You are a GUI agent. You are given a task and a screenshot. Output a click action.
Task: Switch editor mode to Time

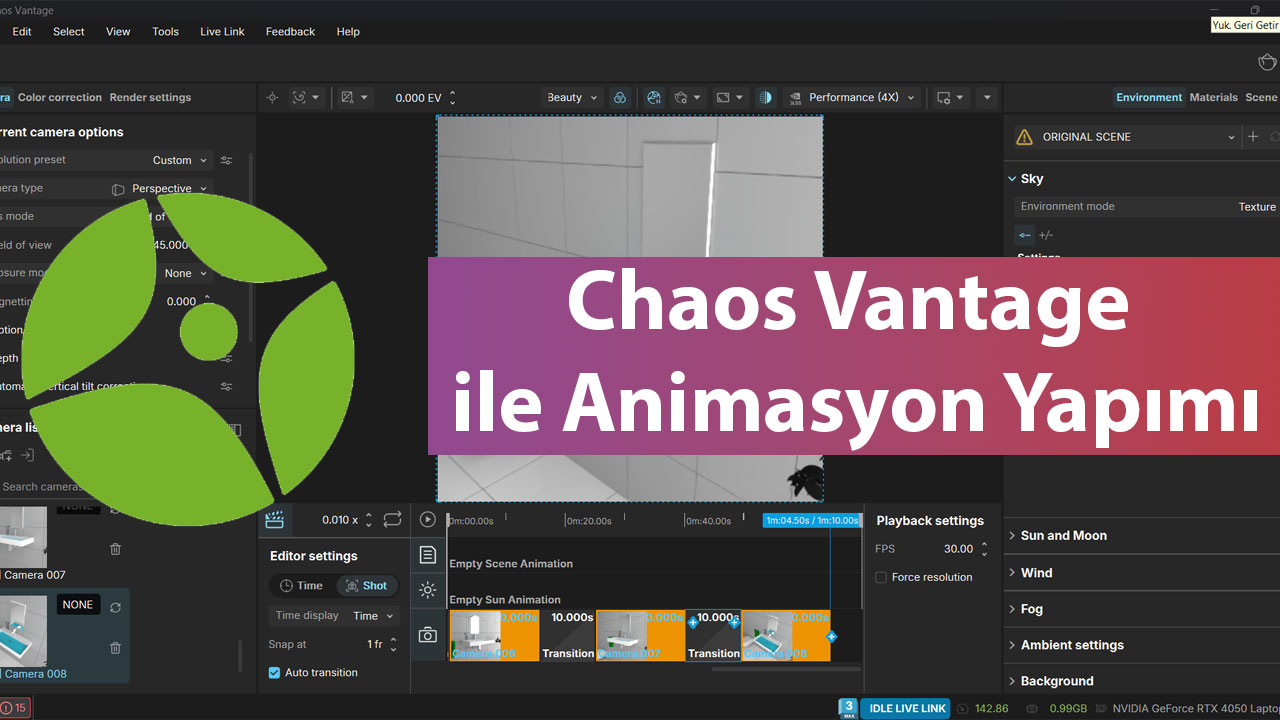(301, 586)
